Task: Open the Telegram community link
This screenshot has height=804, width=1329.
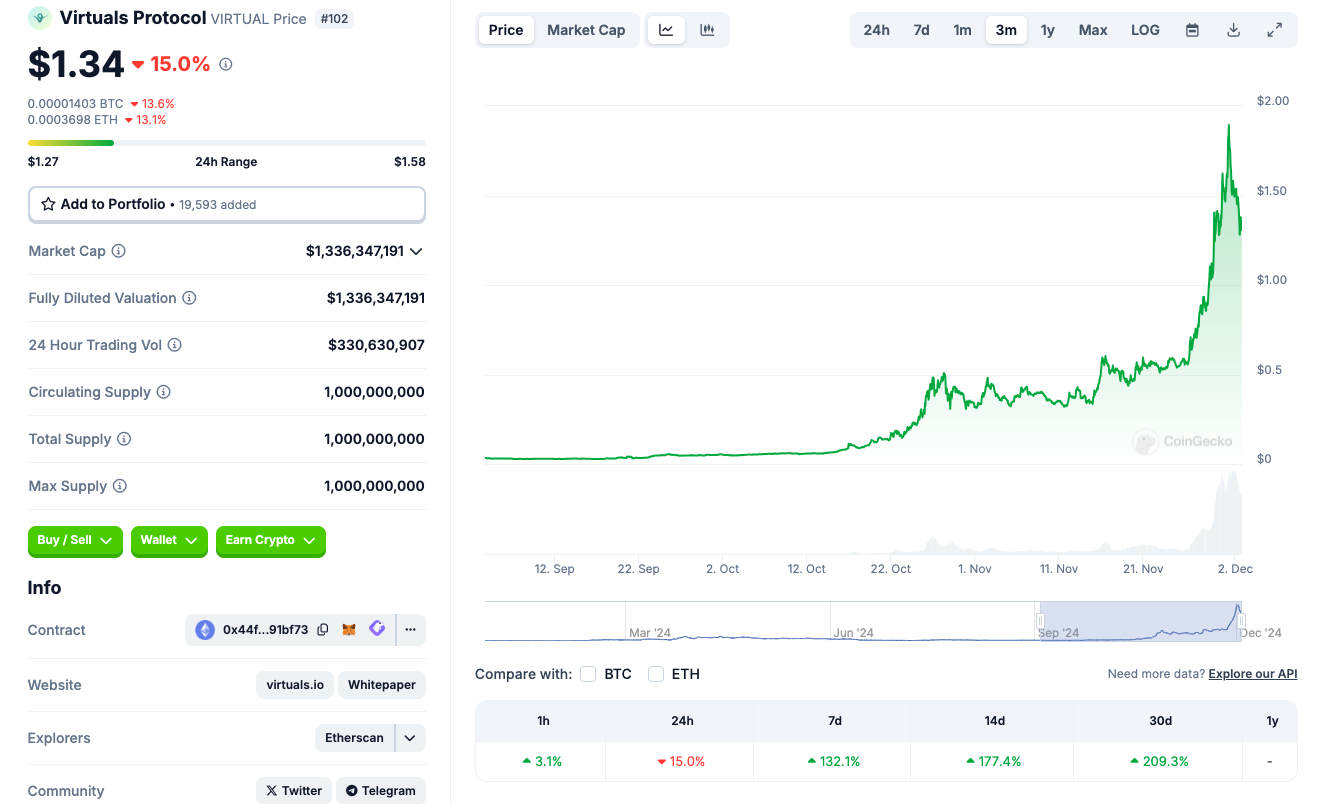Action: pyautogui.click(x=381, y=791)
